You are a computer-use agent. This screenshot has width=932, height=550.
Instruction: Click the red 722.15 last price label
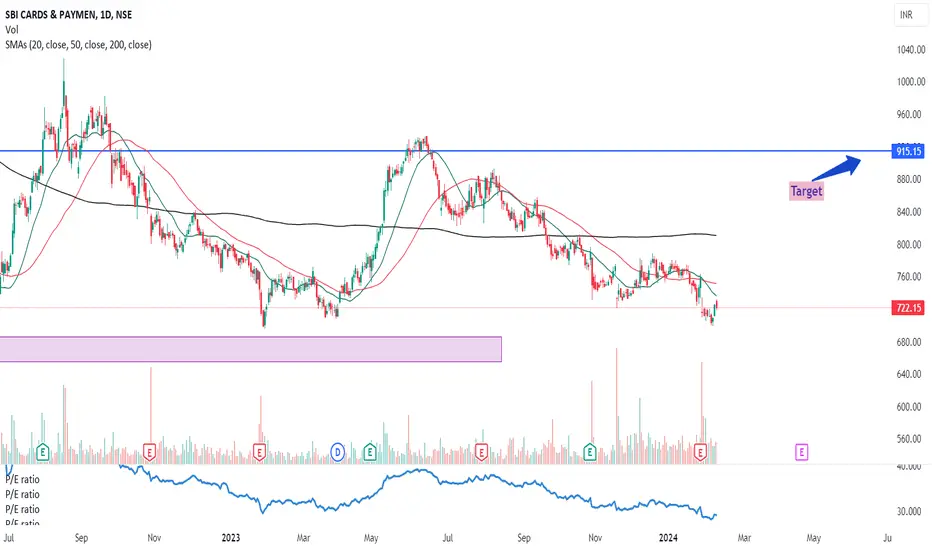909,308
